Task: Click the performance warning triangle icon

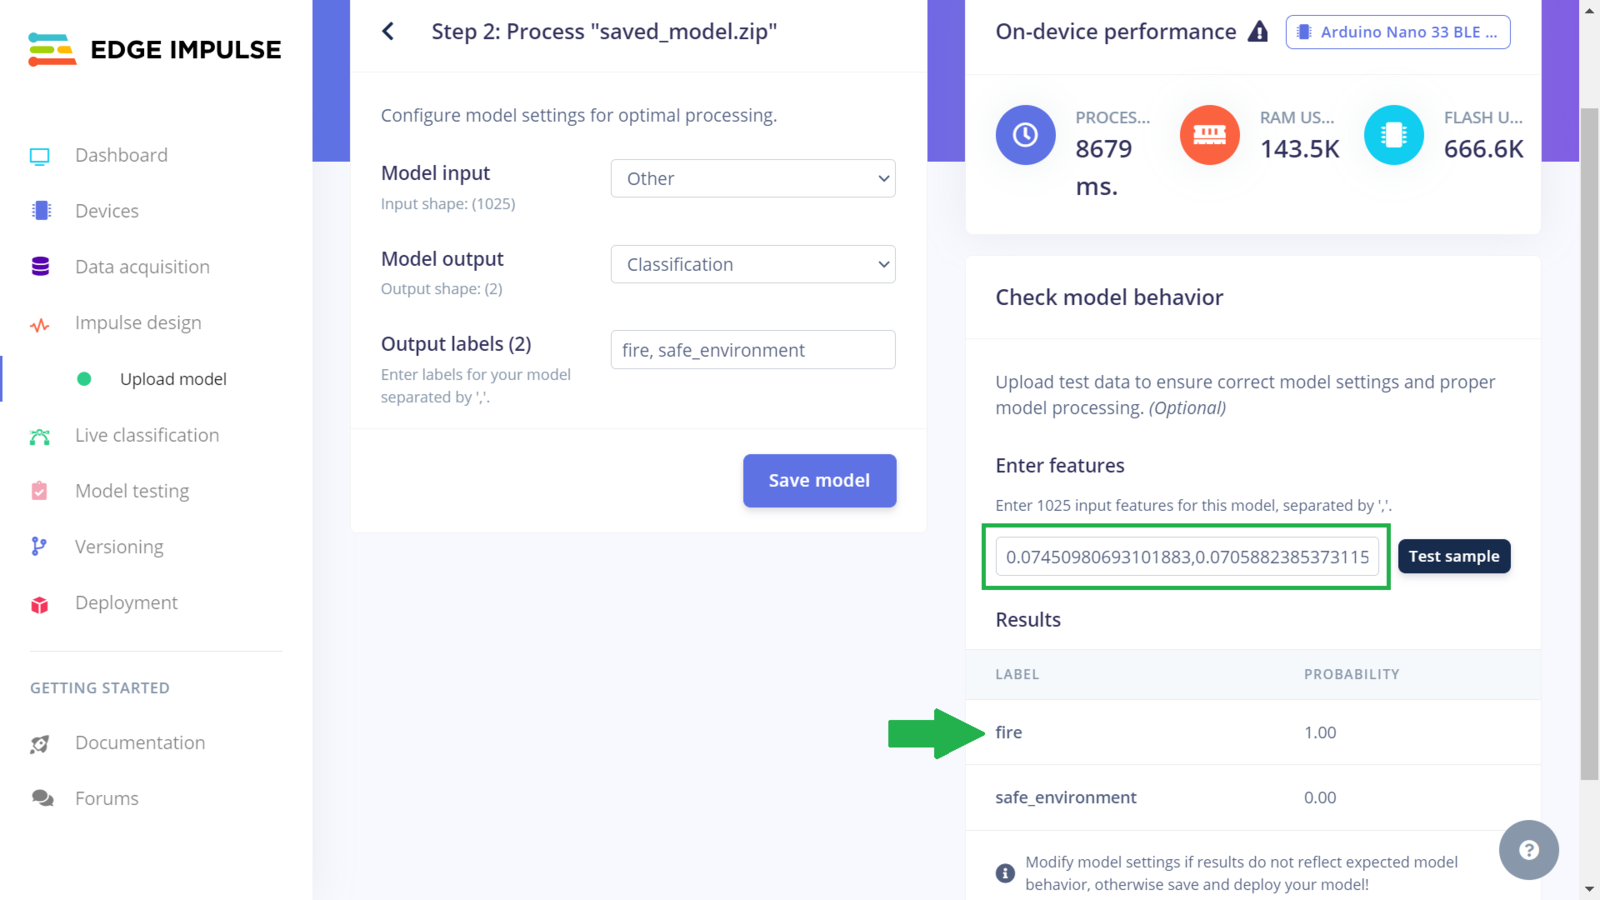Action: [x=1258, y=32]
